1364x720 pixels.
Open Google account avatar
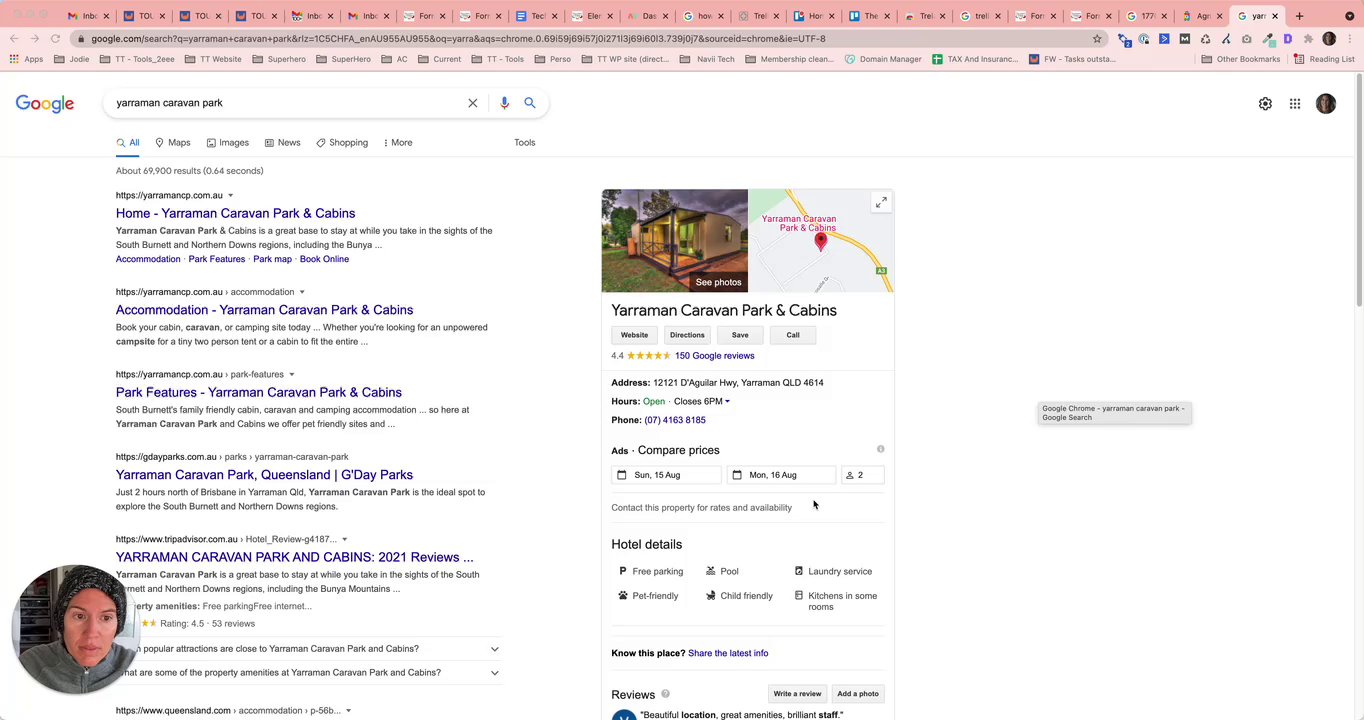pyautogui.click(x=1326, y=104)
